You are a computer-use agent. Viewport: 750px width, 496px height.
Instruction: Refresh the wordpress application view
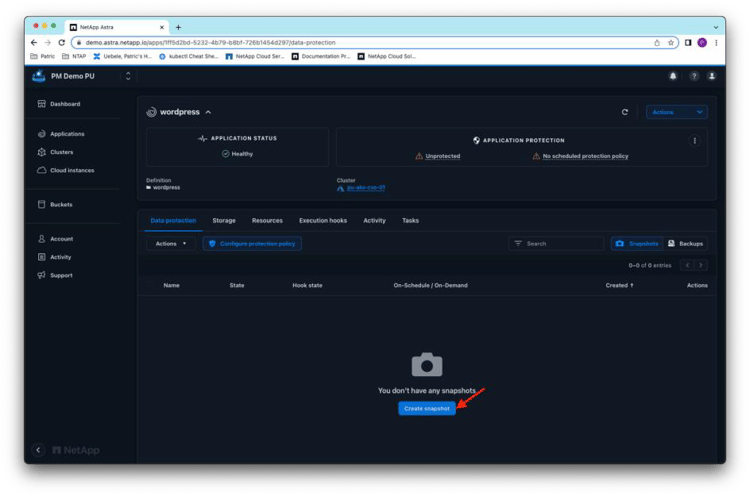pyautogui.click(x=625, y=113)
